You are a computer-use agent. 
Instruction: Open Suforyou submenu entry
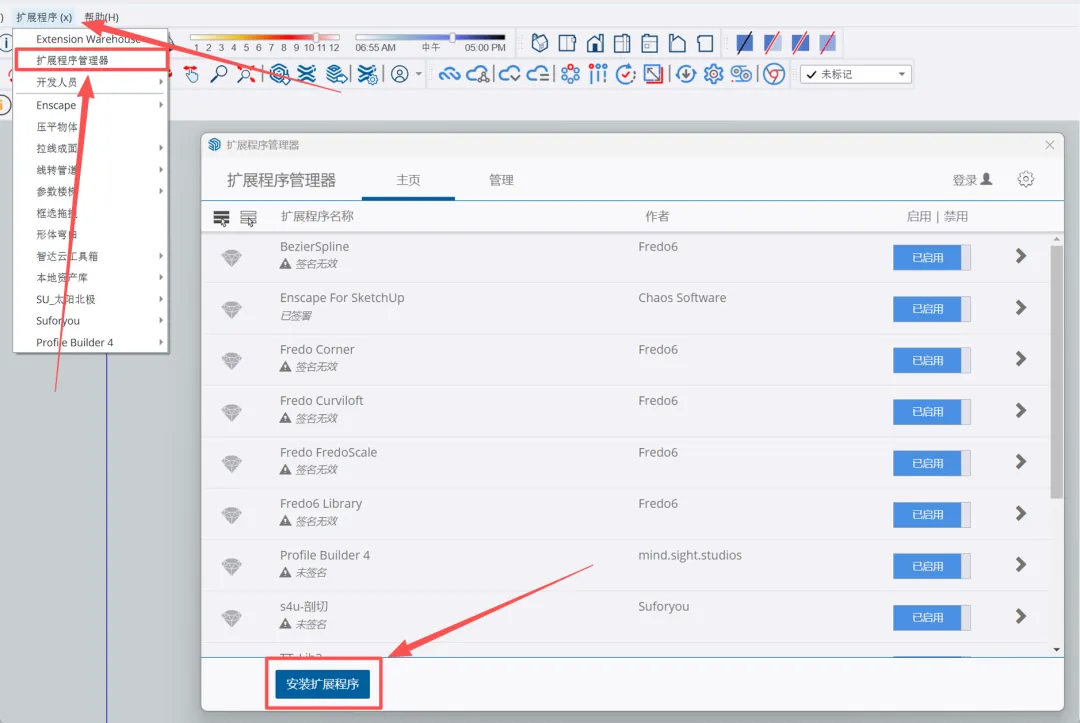tap(91, 320)
